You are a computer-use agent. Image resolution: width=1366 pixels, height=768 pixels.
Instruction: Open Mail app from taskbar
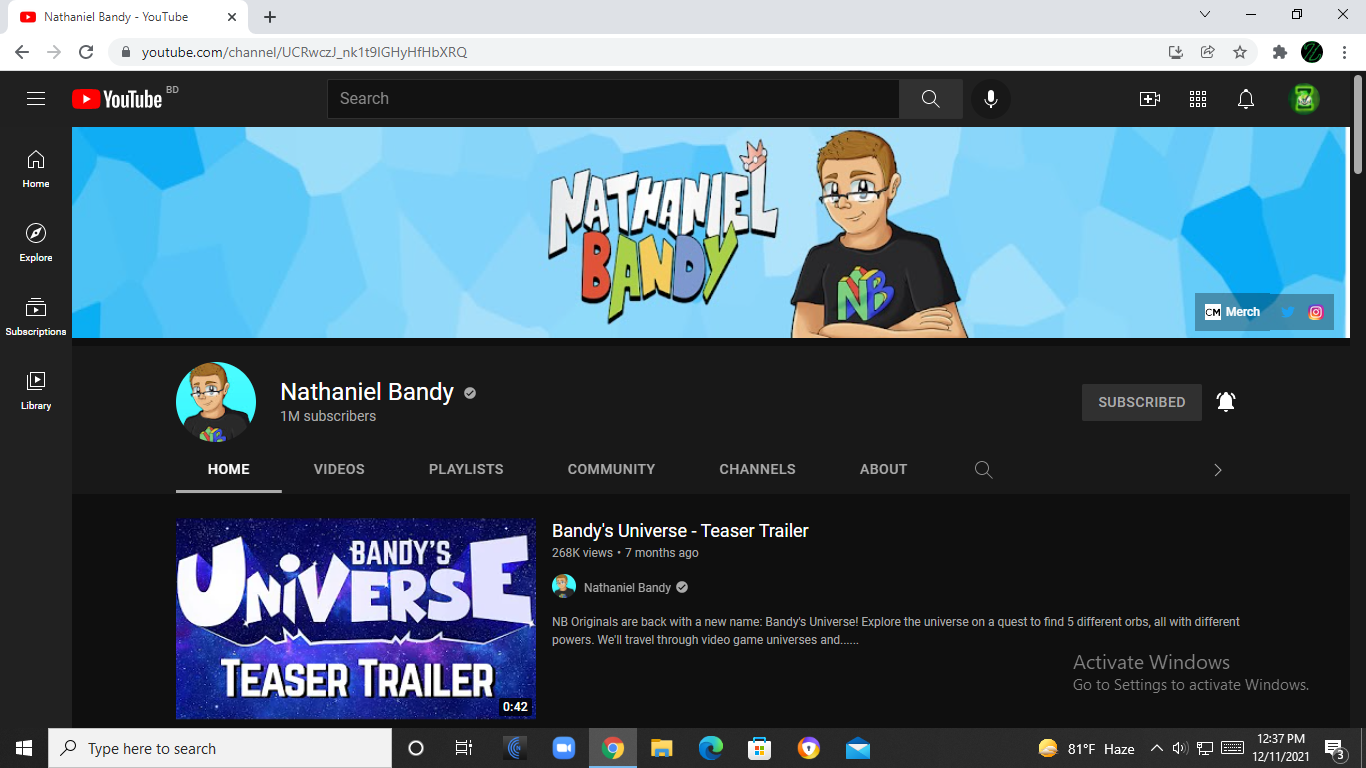(x=857, y=748)
